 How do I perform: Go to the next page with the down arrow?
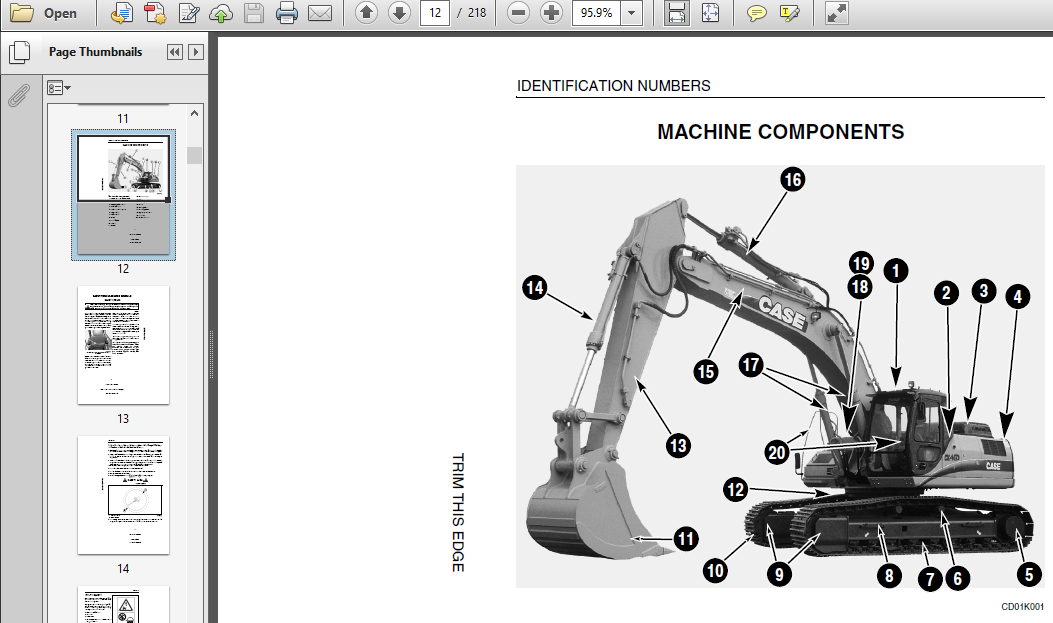400,12
